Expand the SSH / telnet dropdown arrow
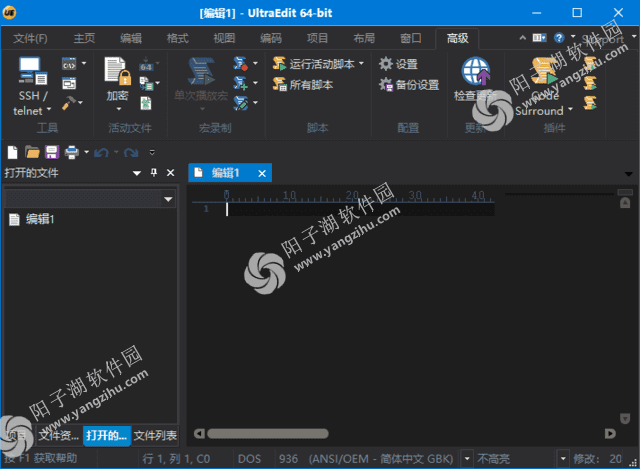Screen dimensions: 640x469 [49, 109]
